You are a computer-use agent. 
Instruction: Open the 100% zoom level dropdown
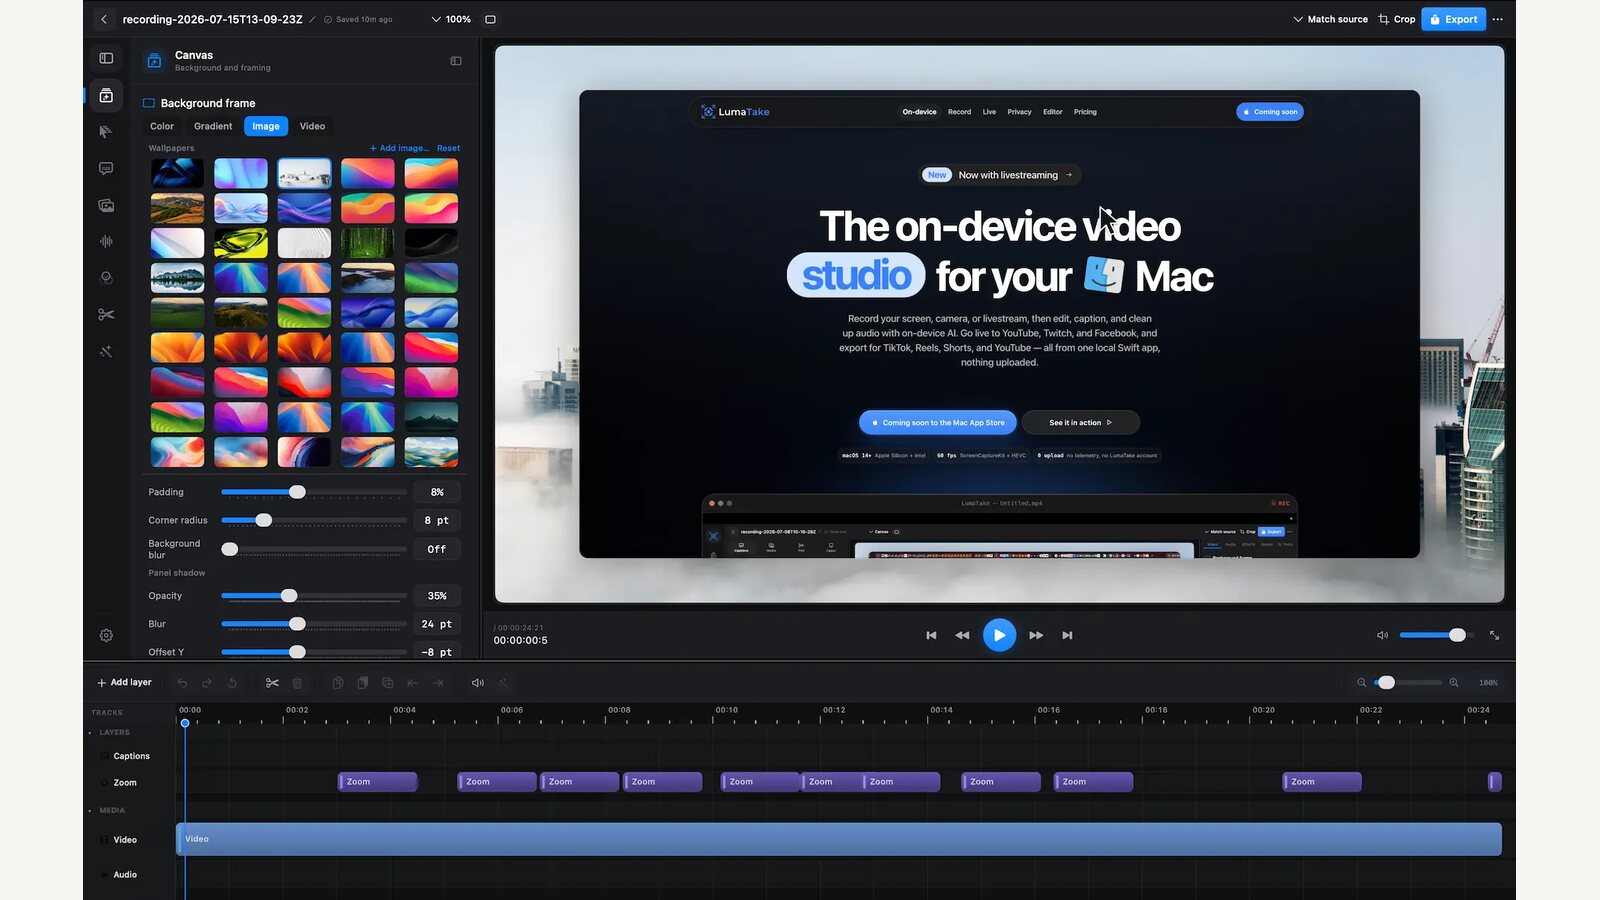coord(451,19)
